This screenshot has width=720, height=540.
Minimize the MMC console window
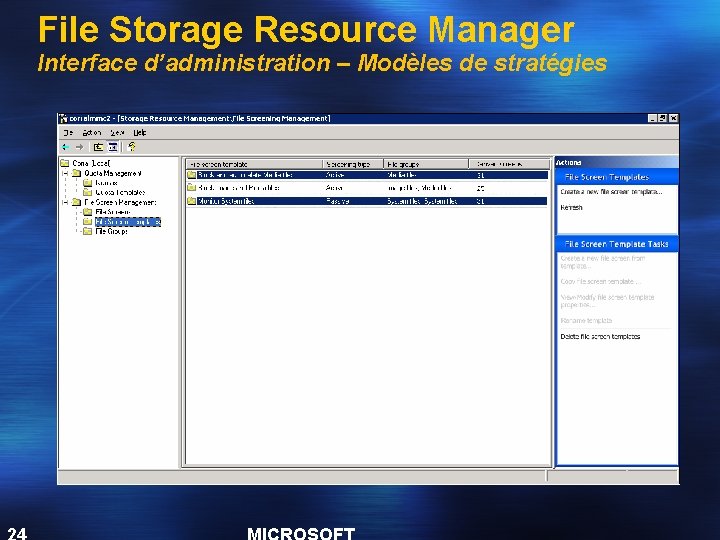(652, 118)
